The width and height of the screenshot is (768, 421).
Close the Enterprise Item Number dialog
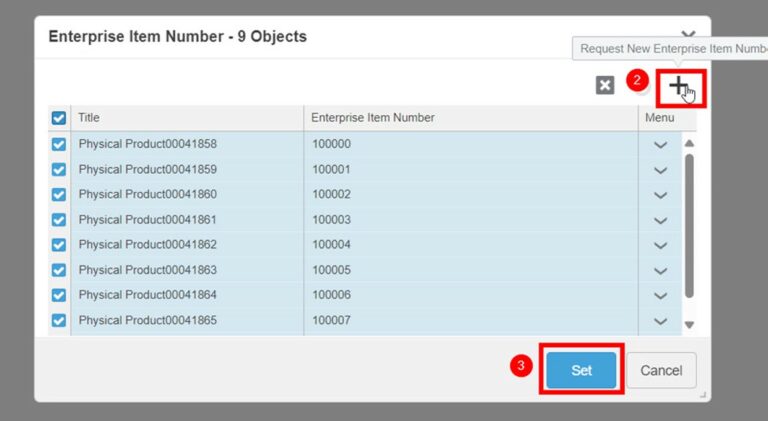688,35
